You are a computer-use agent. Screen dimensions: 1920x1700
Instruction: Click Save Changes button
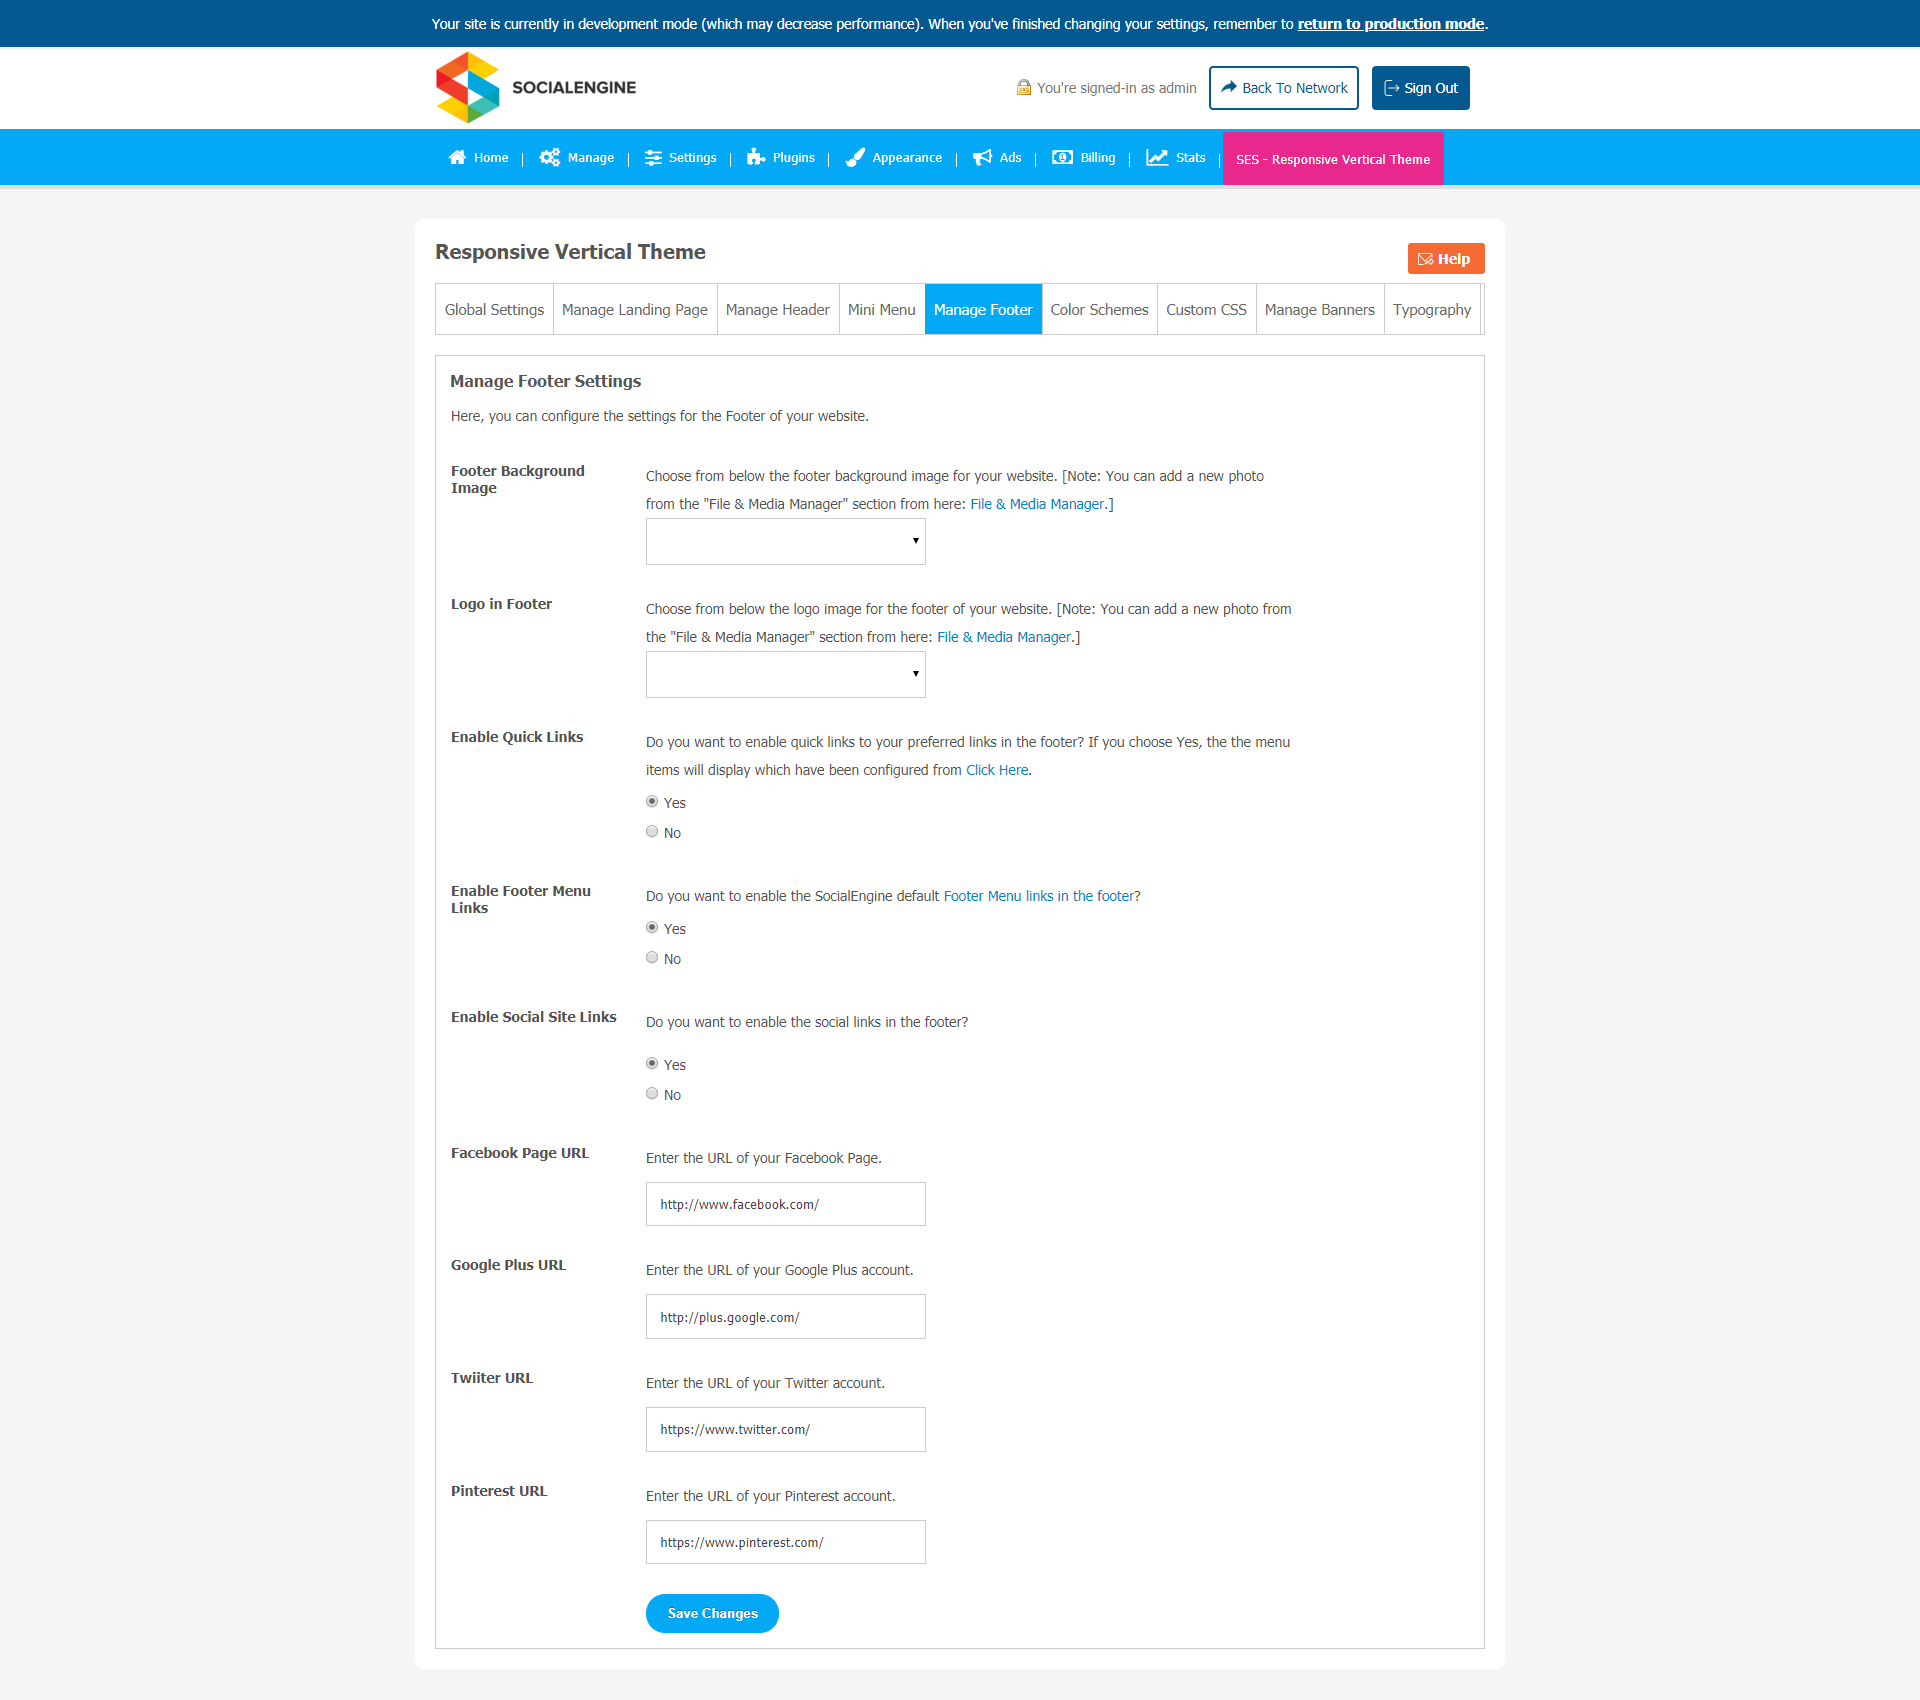[712, 1611]
